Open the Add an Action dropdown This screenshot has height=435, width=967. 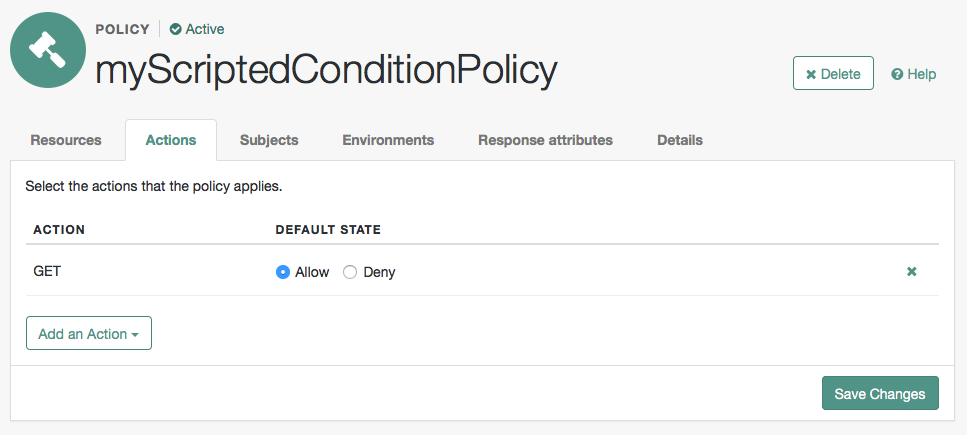[x=89, y=333]
